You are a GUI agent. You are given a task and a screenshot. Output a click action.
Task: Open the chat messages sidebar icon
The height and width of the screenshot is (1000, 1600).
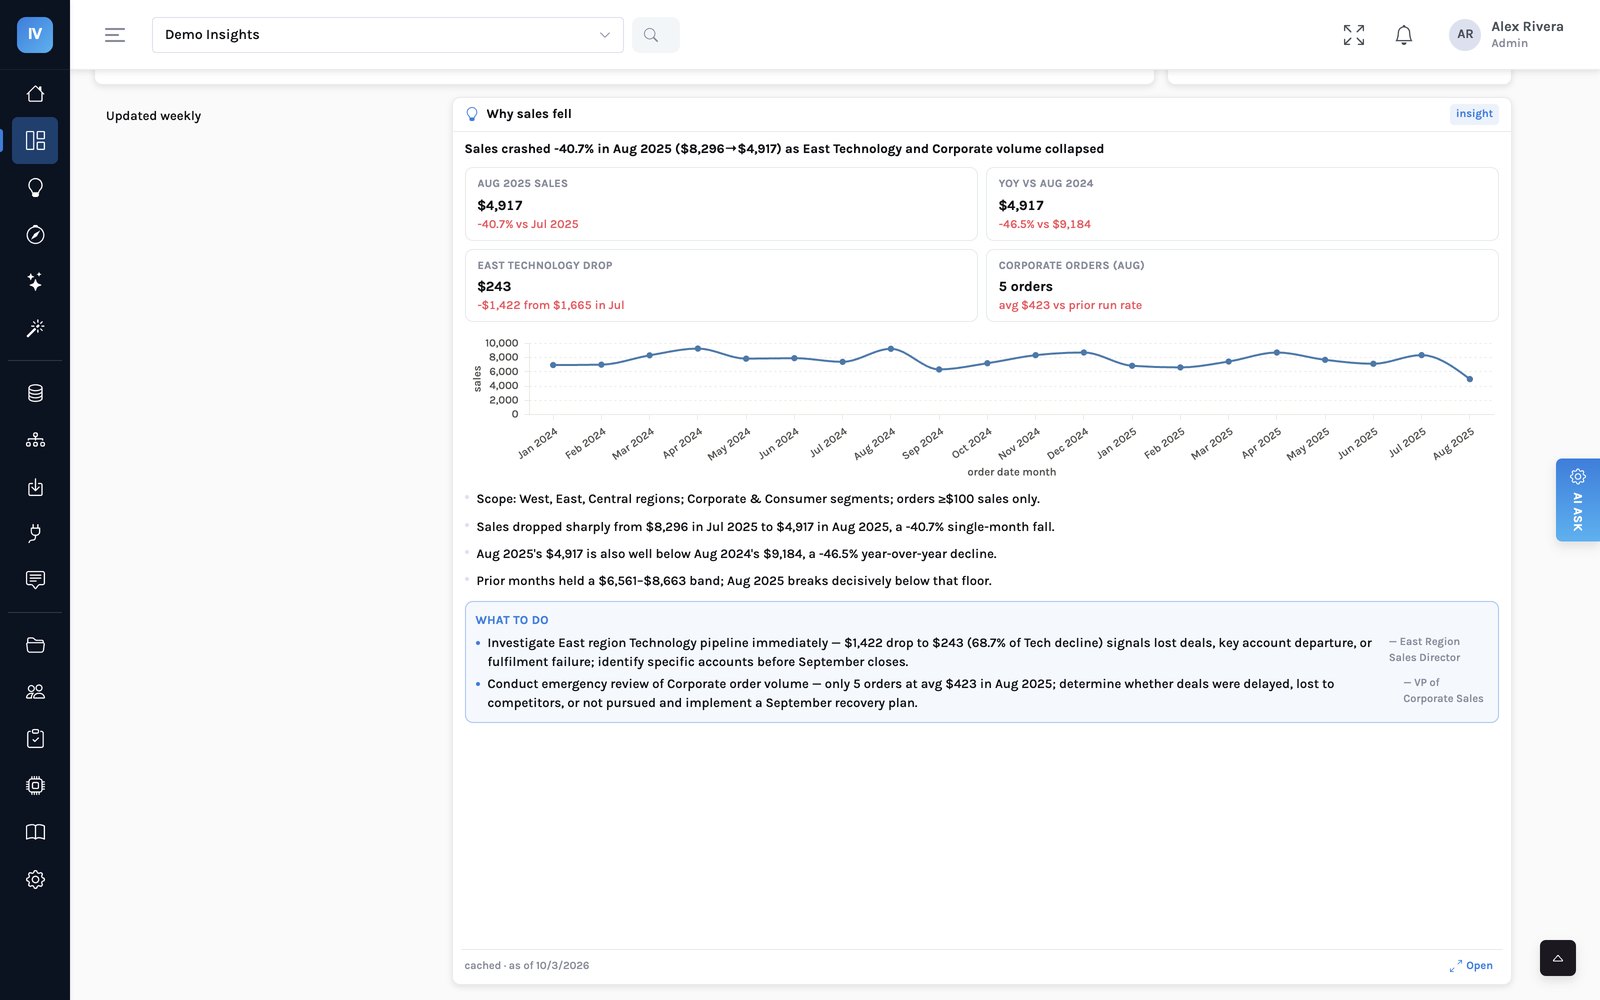pyautogui.click(x=35, y=580)
